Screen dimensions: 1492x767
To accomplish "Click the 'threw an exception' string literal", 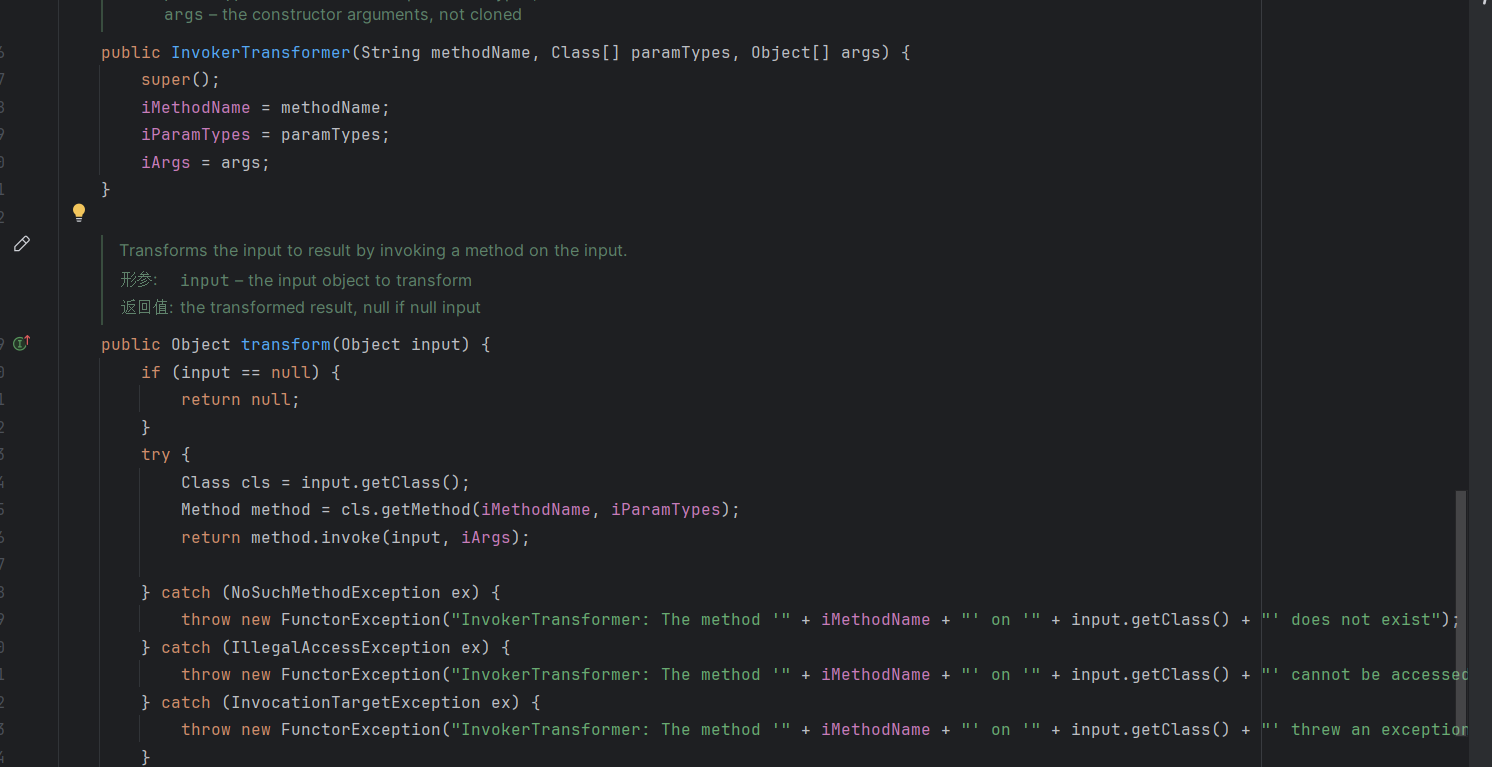I will 1365,730.
